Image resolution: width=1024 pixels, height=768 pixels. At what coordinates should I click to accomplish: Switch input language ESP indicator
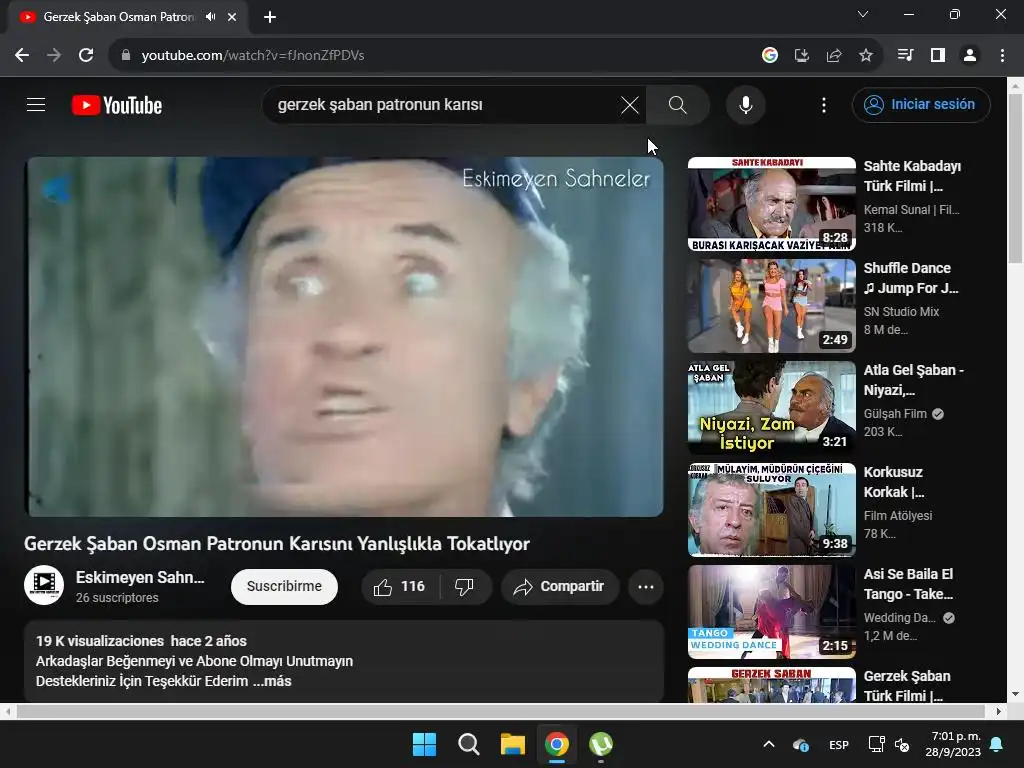coord(839,744)
